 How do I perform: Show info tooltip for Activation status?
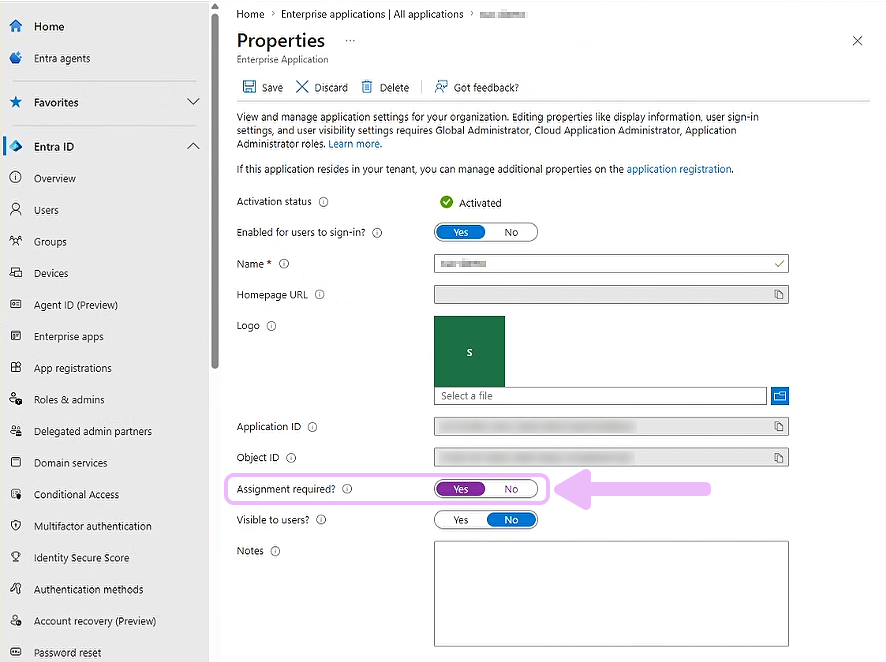pyautogui.click(x=323, y=202)
